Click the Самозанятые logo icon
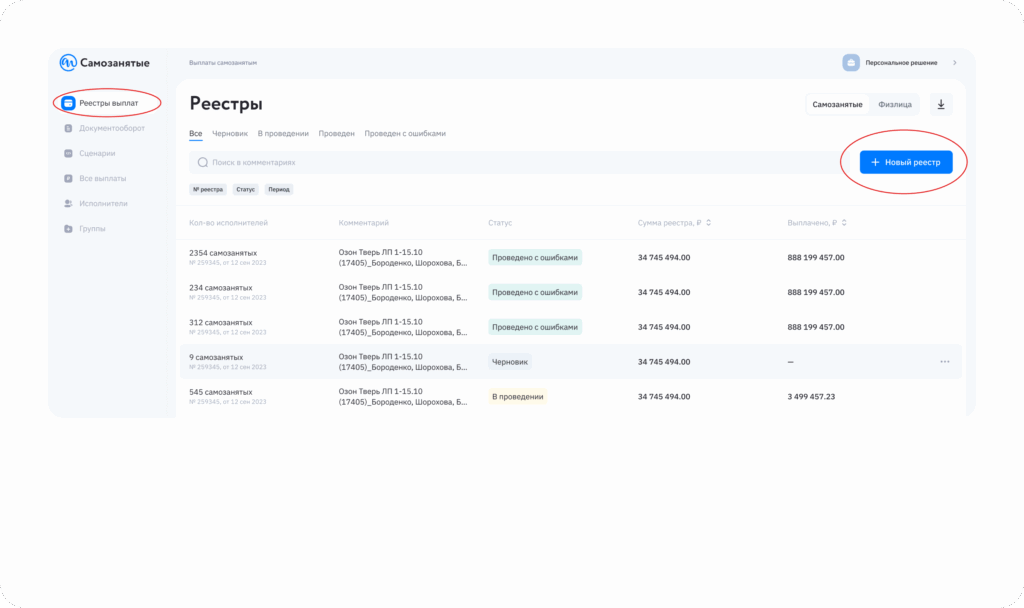 68,63
